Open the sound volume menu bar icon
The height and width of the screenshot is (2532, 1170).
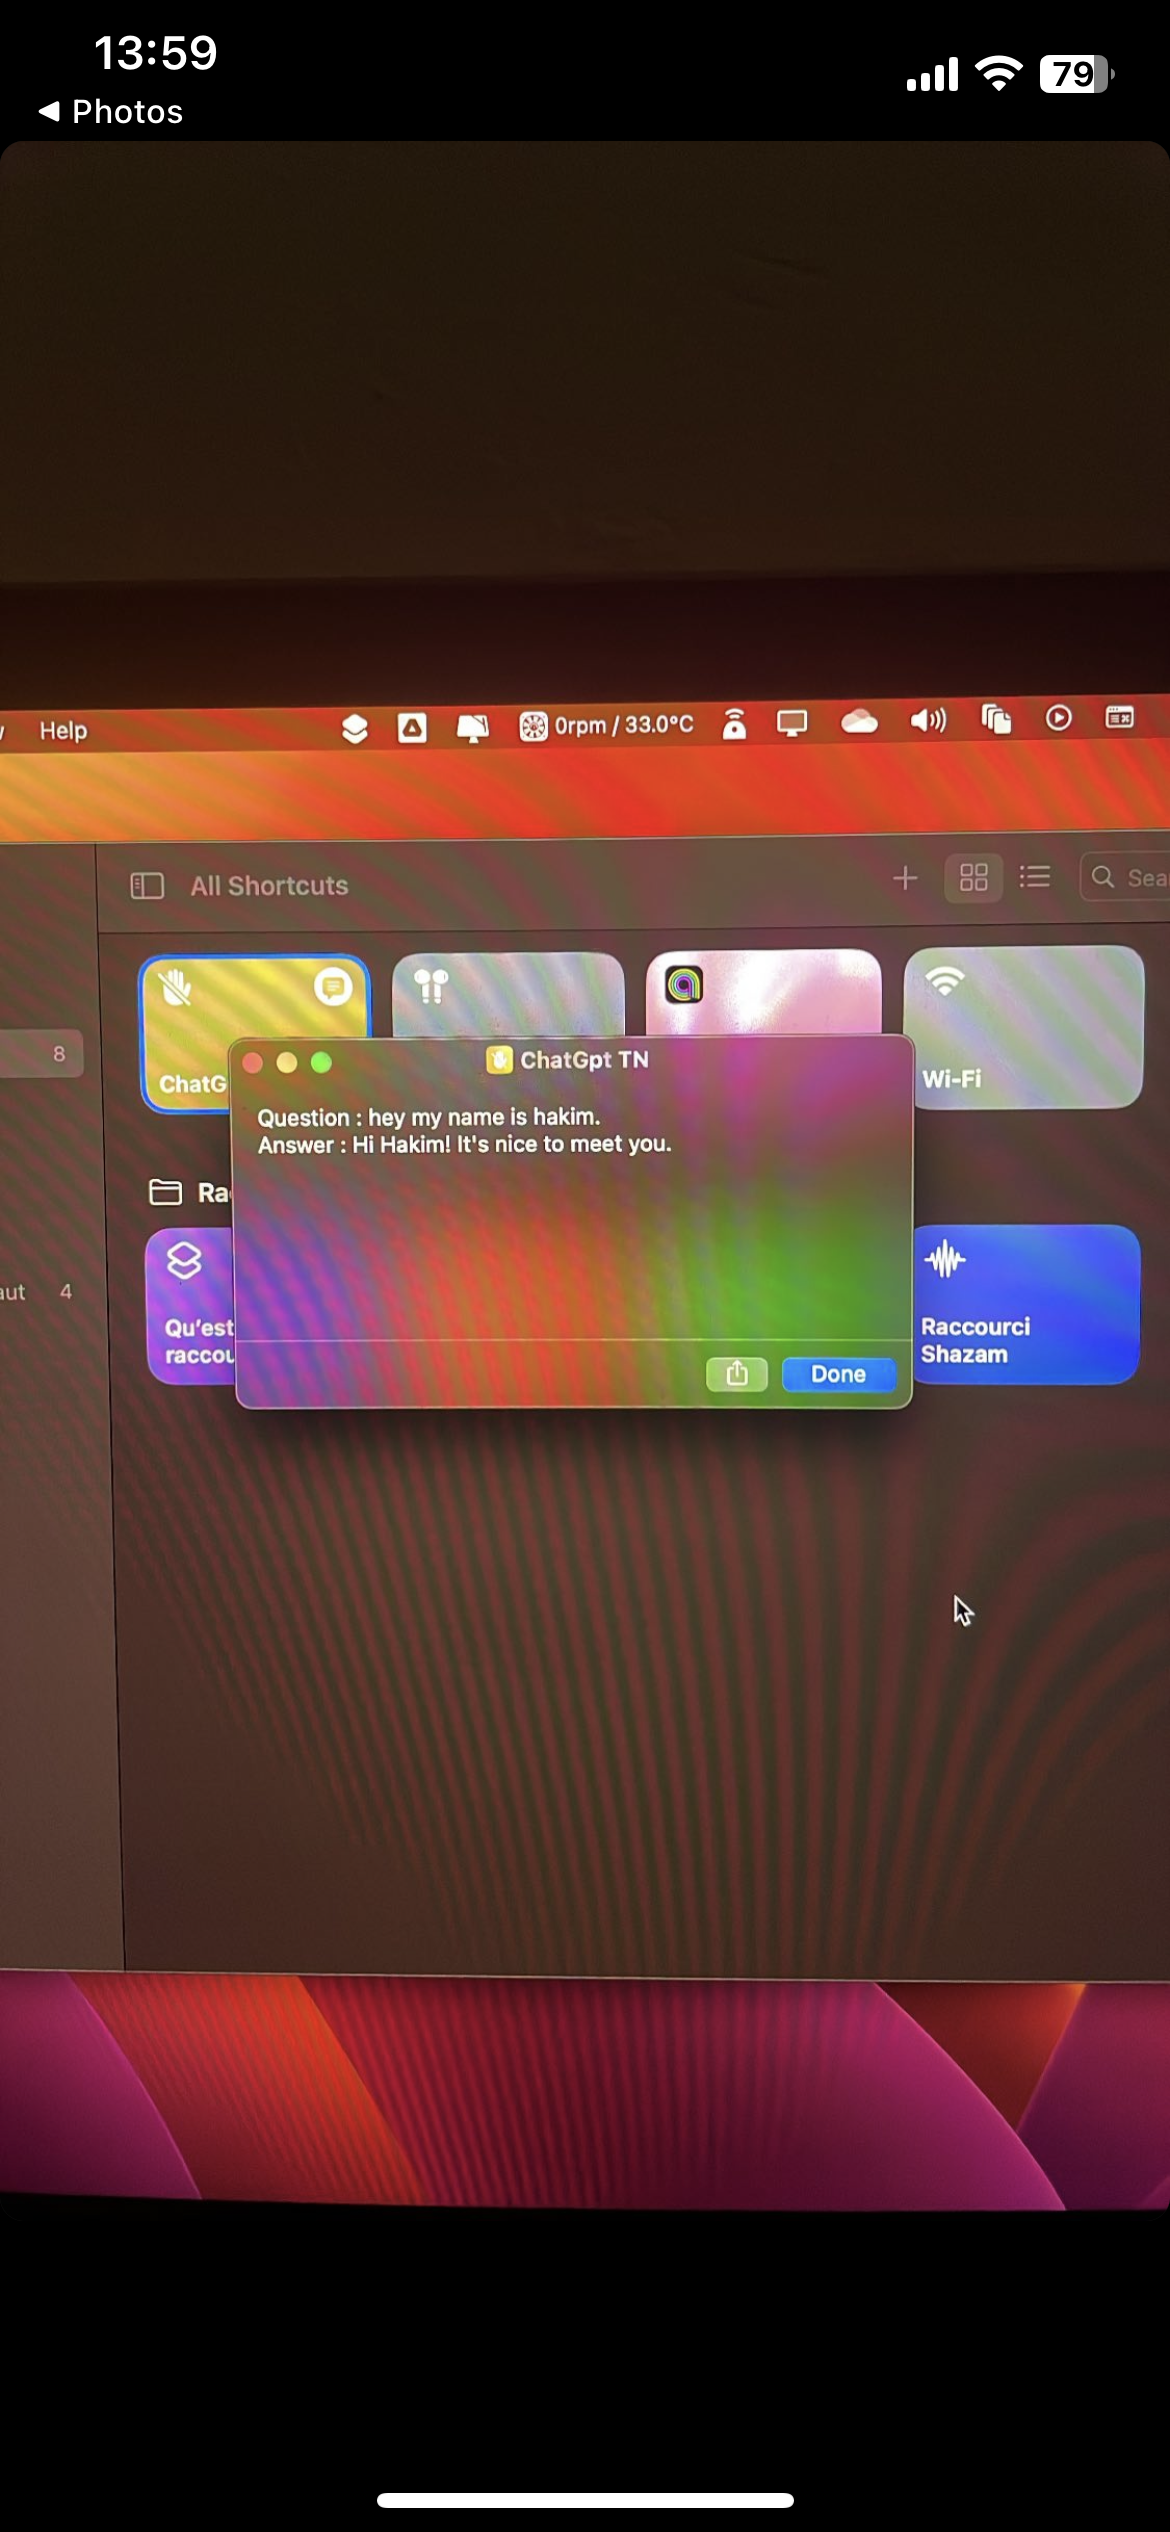coord(928,720)
